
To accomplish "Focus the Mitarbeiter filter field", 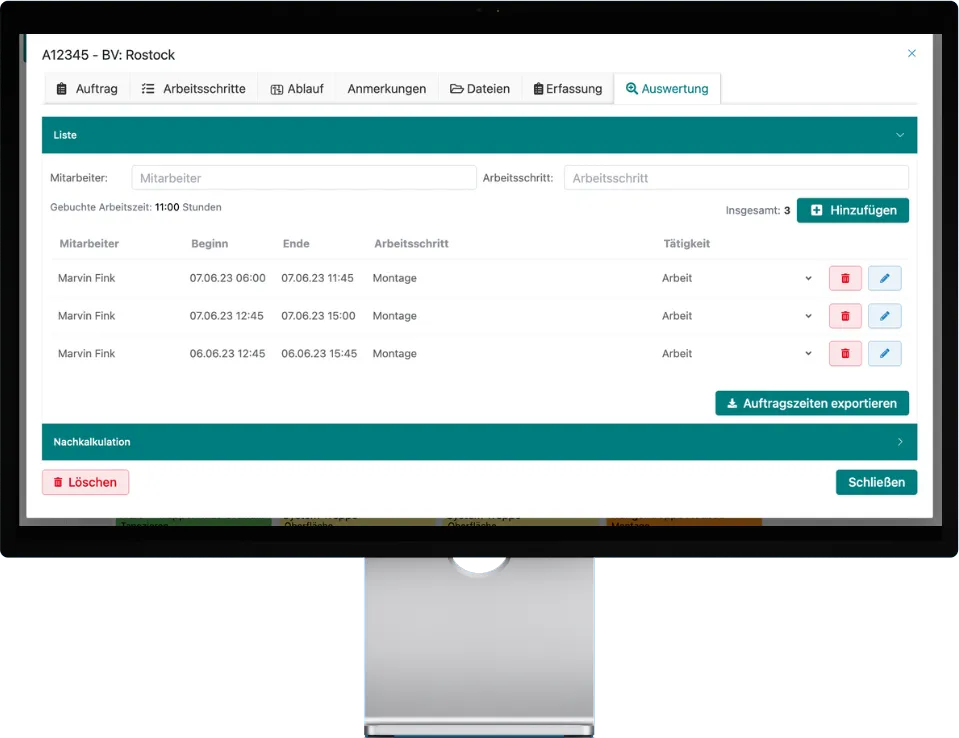I will click(x=303, y=178).
